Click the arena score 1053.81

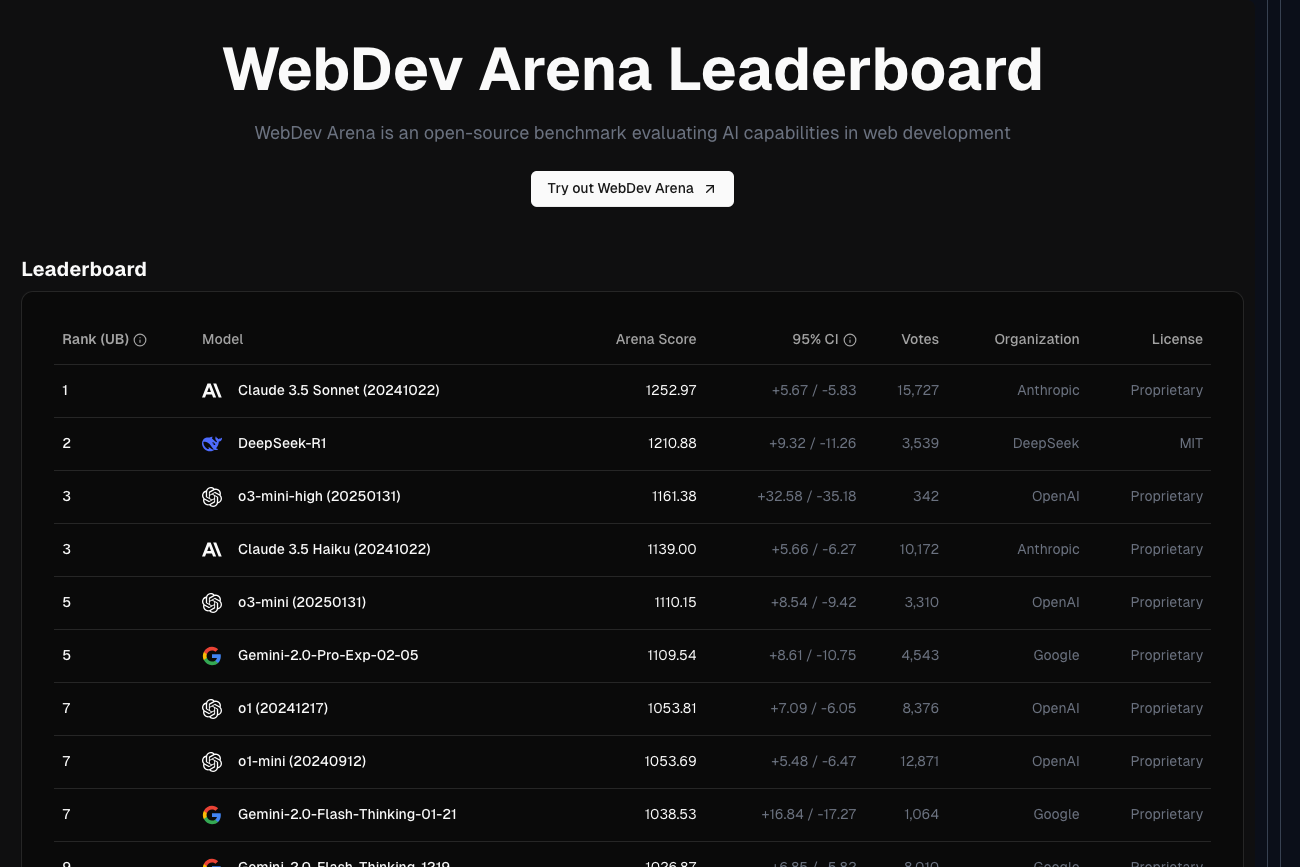click(671, 709)
